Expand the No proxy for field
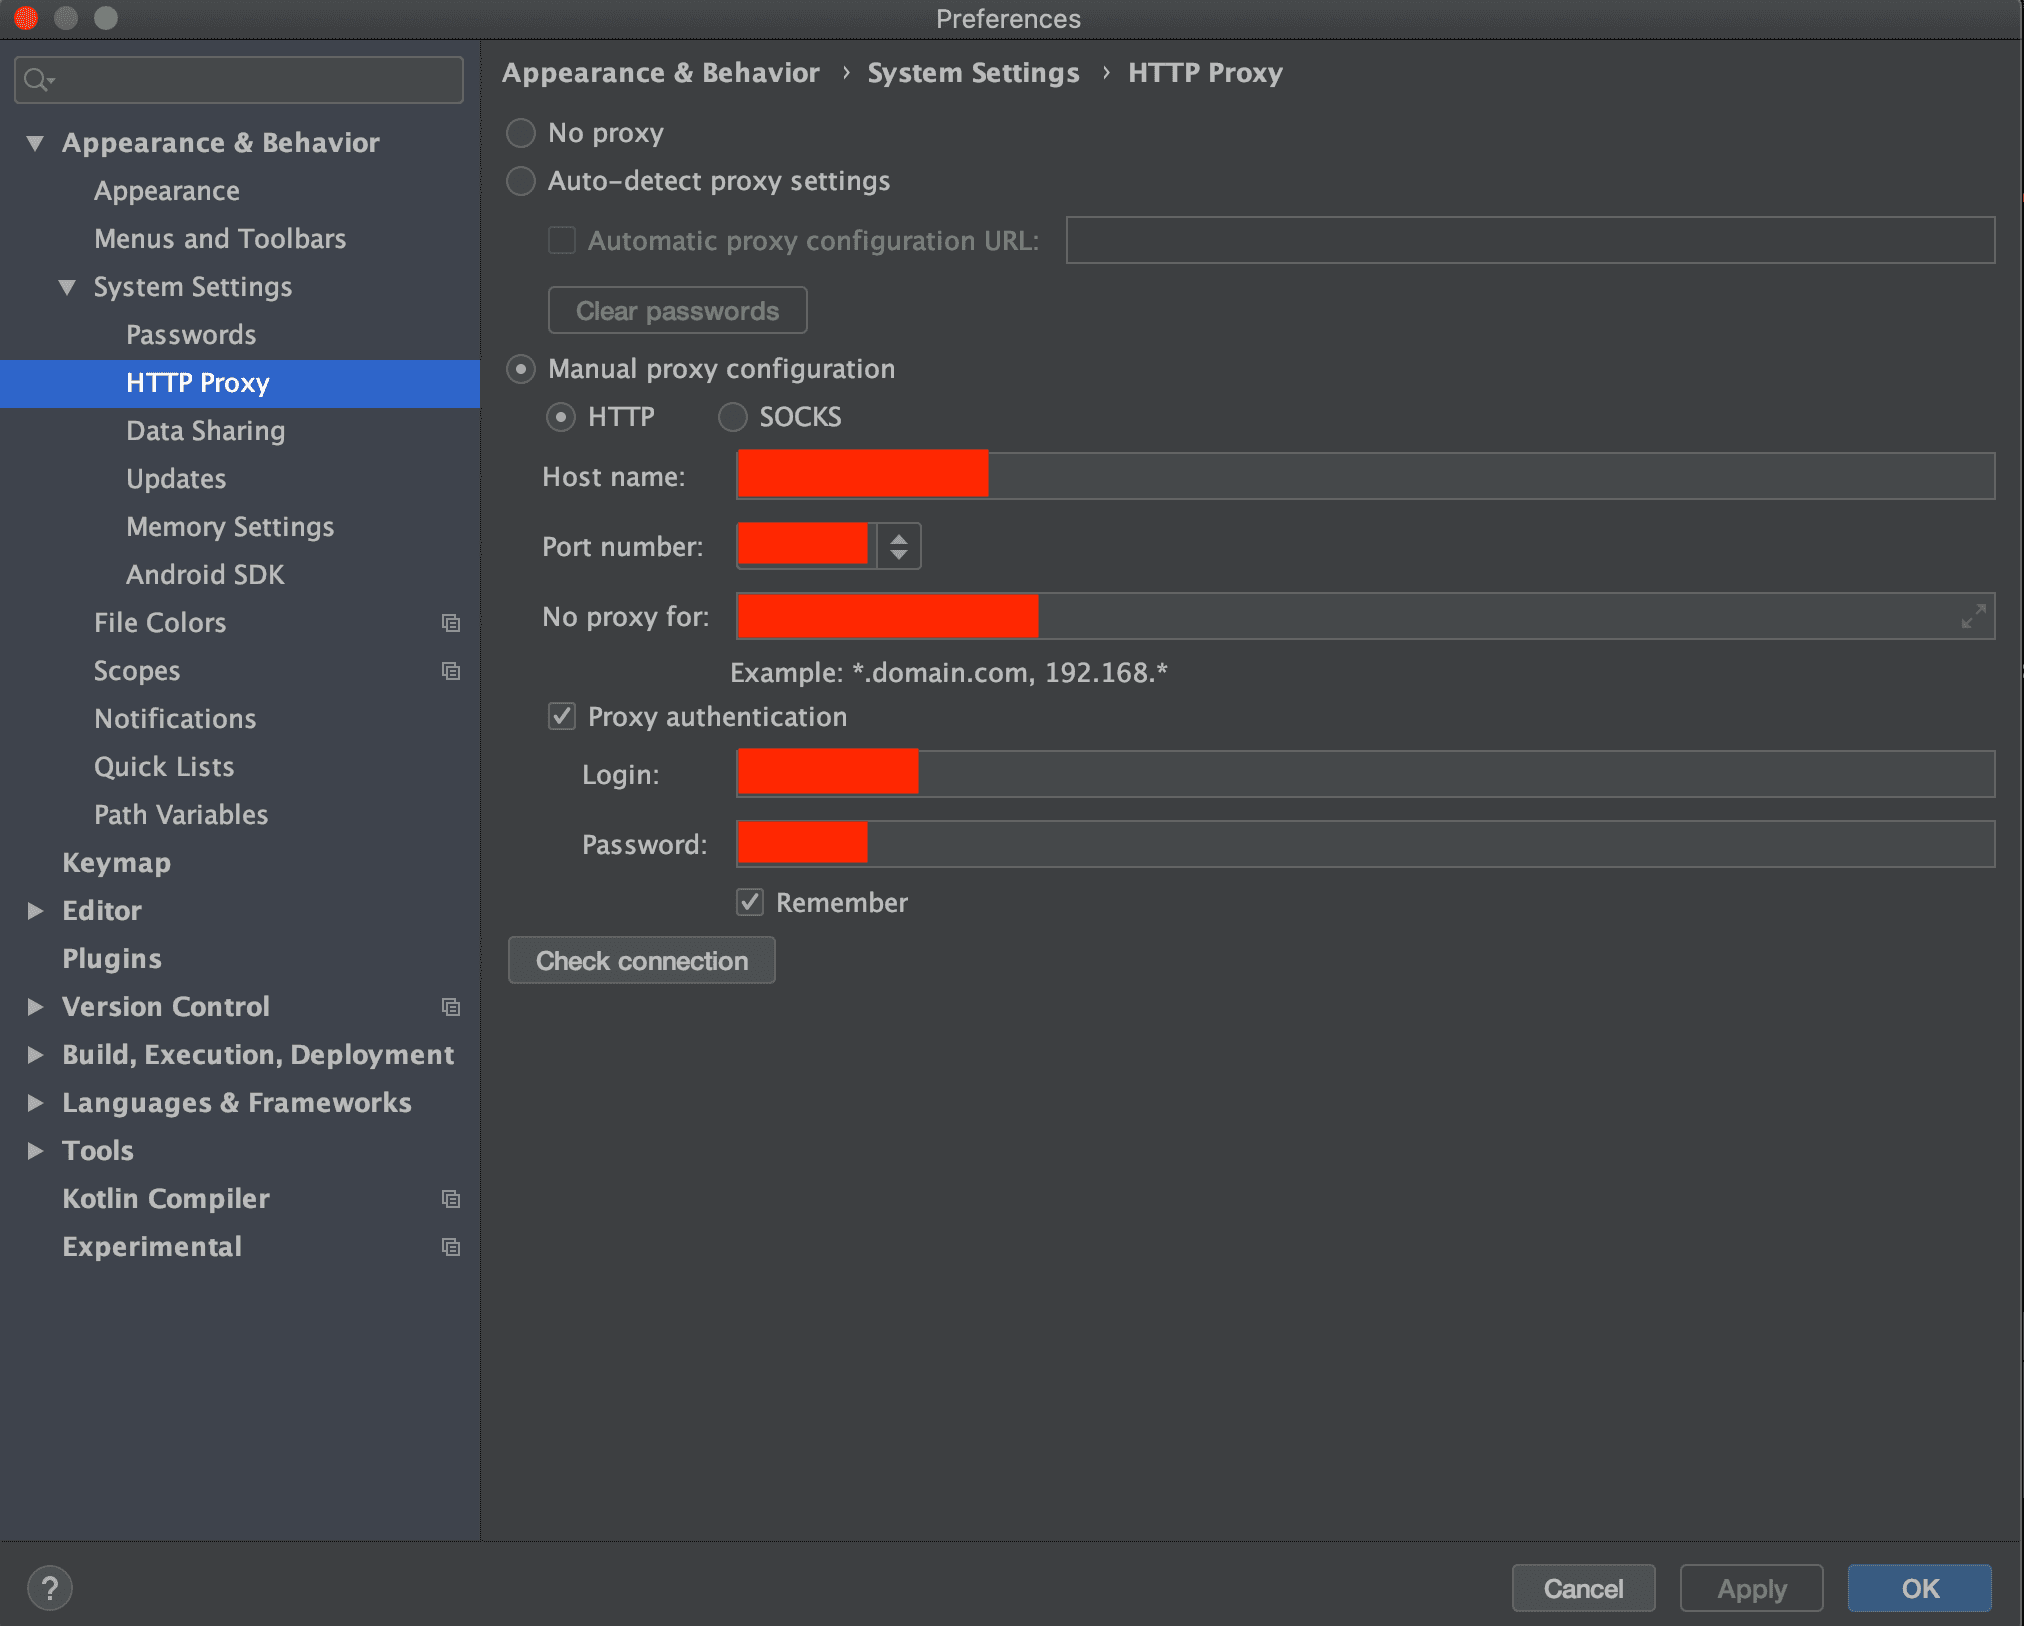Screen dimensions: 2024x1626 [x=1972, y=616]
